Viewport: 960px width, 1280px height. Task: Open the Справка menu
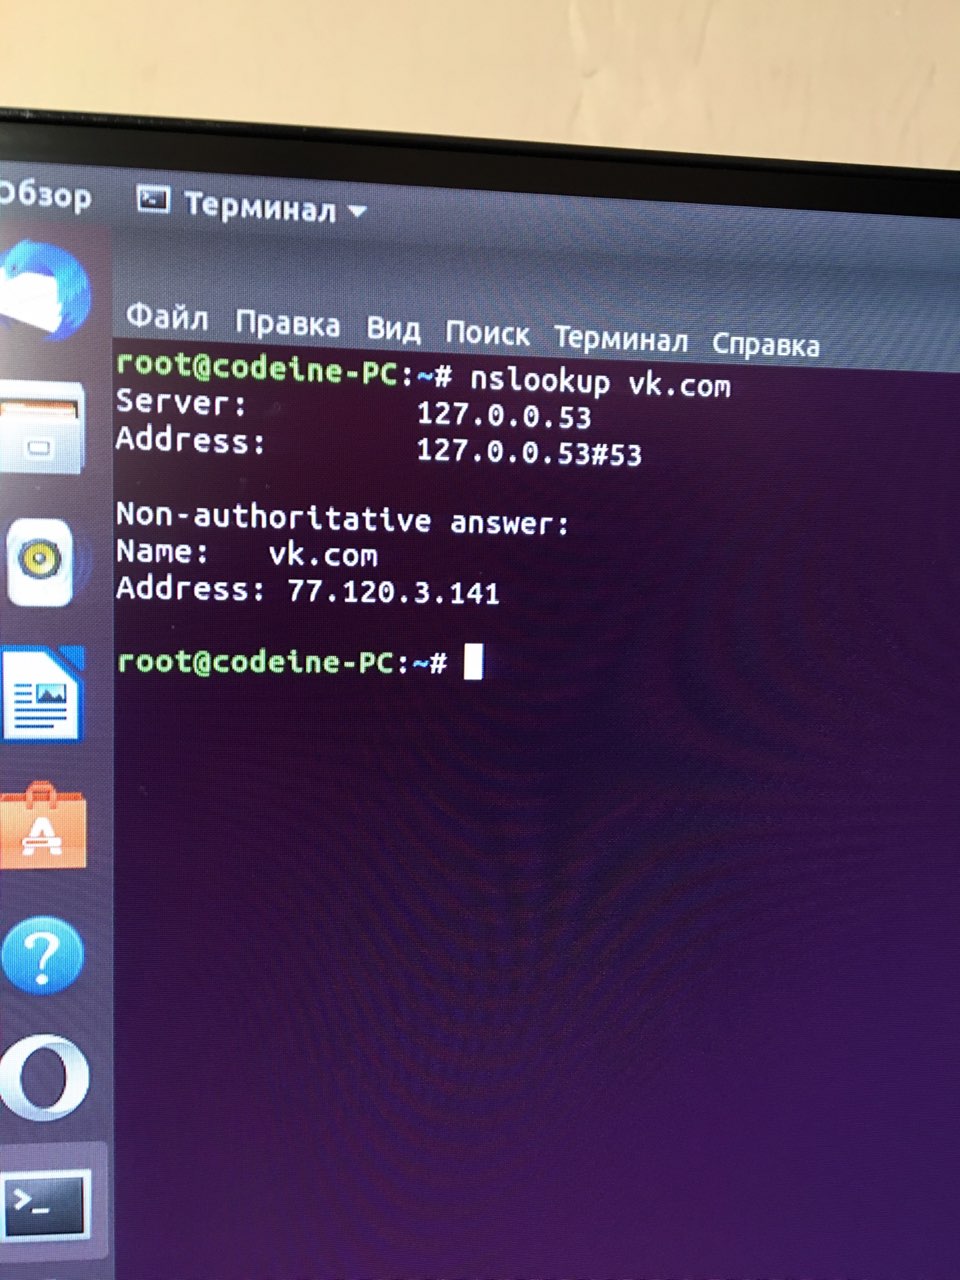[766, 344]
